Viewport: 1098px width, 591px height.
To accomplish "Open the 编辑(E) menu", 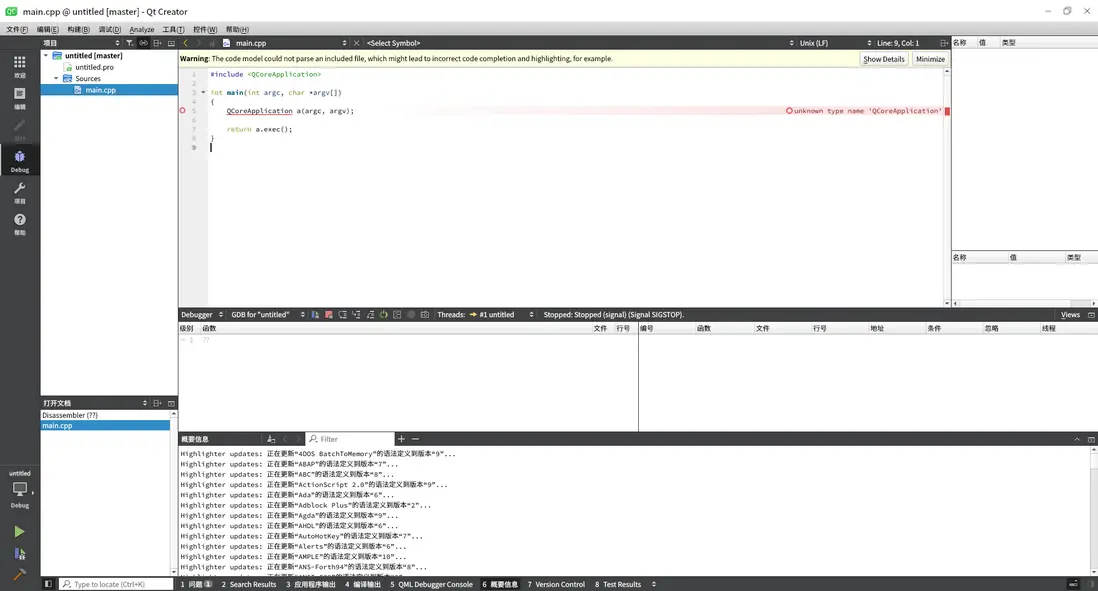I will tap(48, 29).
